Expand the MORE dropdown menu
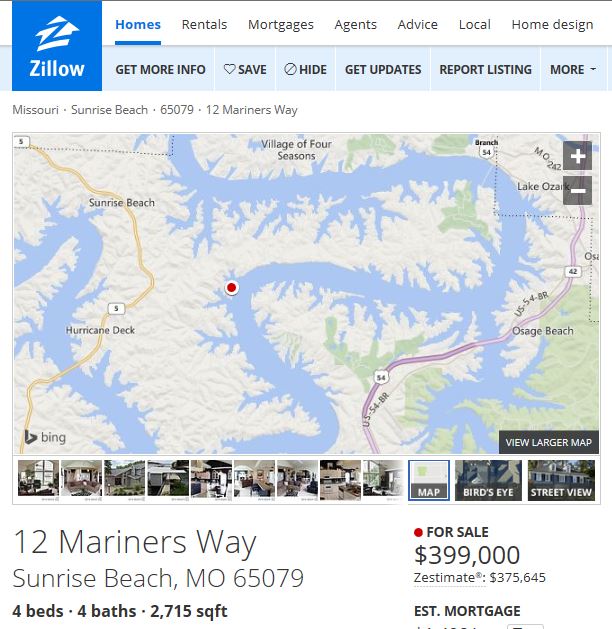 point(573,69)
